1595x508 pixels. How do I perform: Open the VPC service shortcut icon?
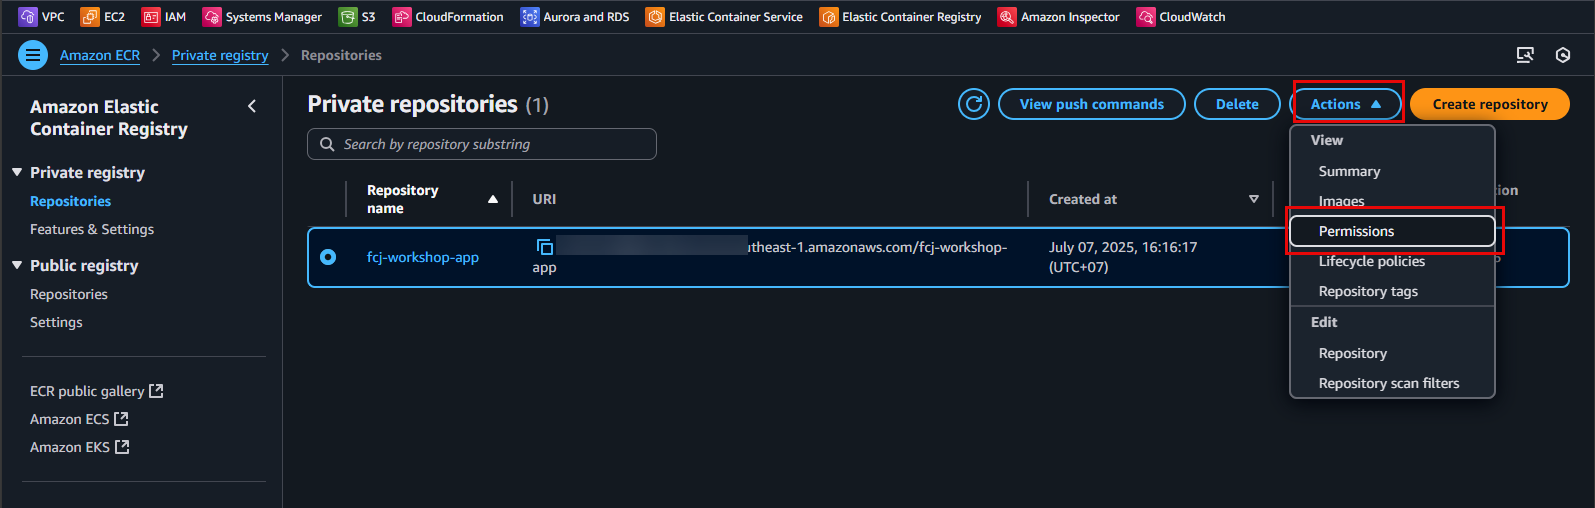click(x=27, y=17)
